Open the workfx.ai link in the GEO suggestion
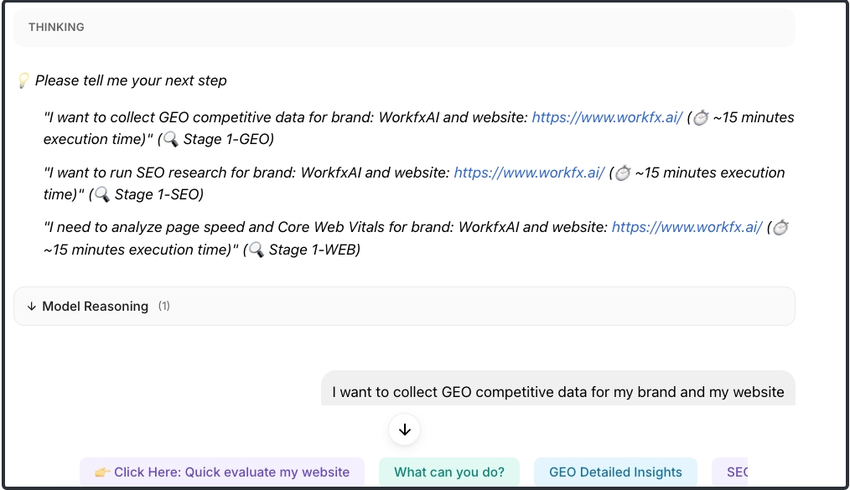The width and height of the screenshot is (850, 490). click(x=607, y=118)
